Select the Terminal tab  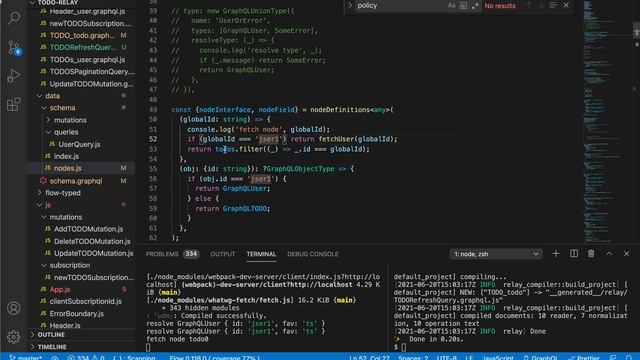[261, 254]
